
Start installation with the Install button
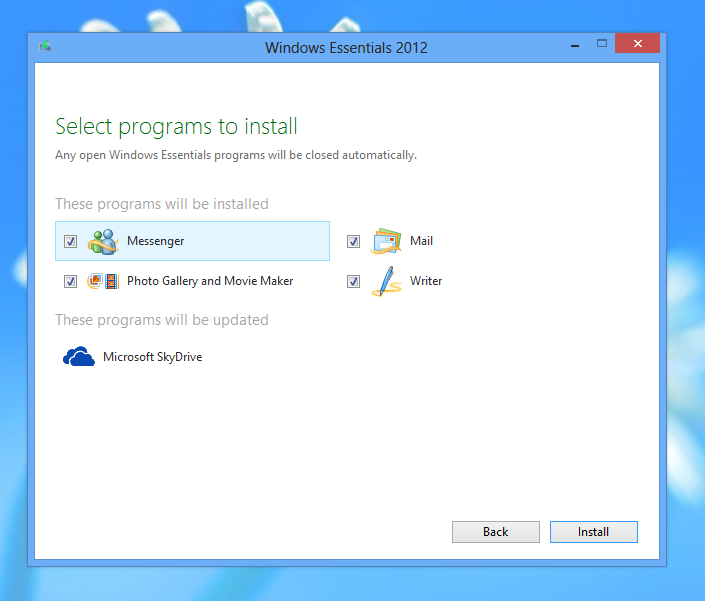593,532
